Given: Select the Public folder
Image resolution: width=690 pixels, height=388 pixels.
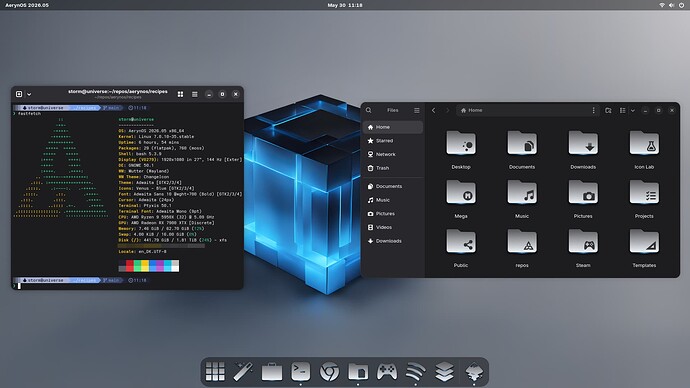Looking at the screenshot, I should [x=461, y=242].
